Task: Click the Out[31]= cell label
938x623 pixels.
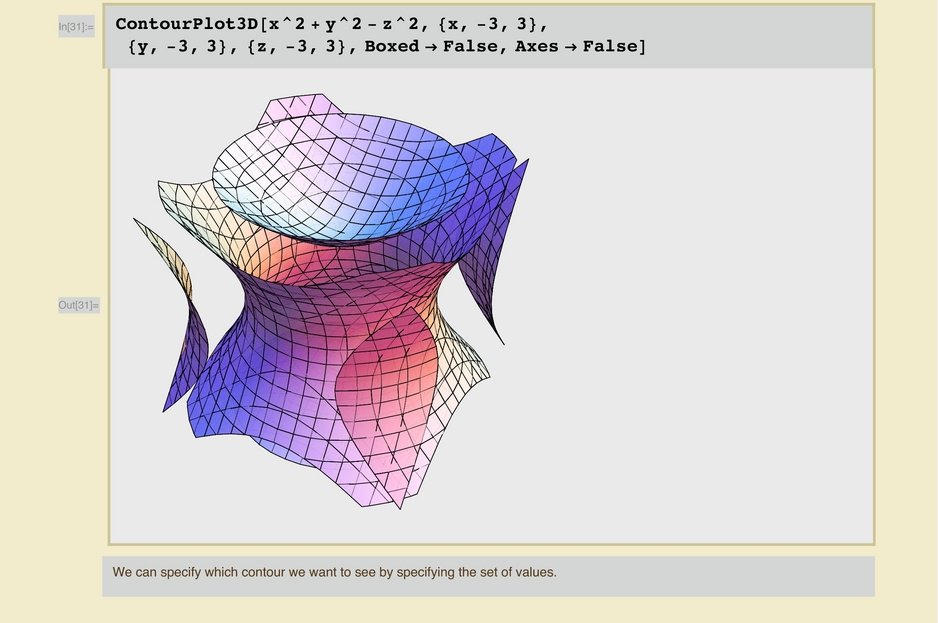Action: point(78,305)
